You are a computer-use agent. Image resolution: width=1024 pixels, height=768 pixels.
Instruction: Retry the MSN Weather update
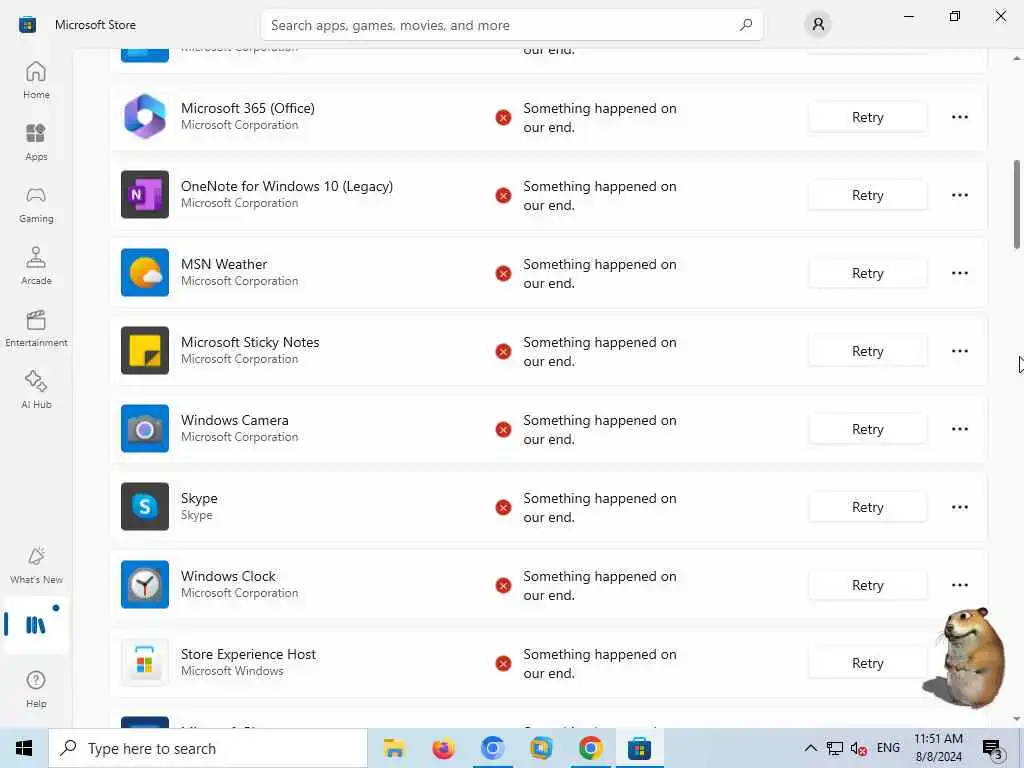[x=867, y=273]
